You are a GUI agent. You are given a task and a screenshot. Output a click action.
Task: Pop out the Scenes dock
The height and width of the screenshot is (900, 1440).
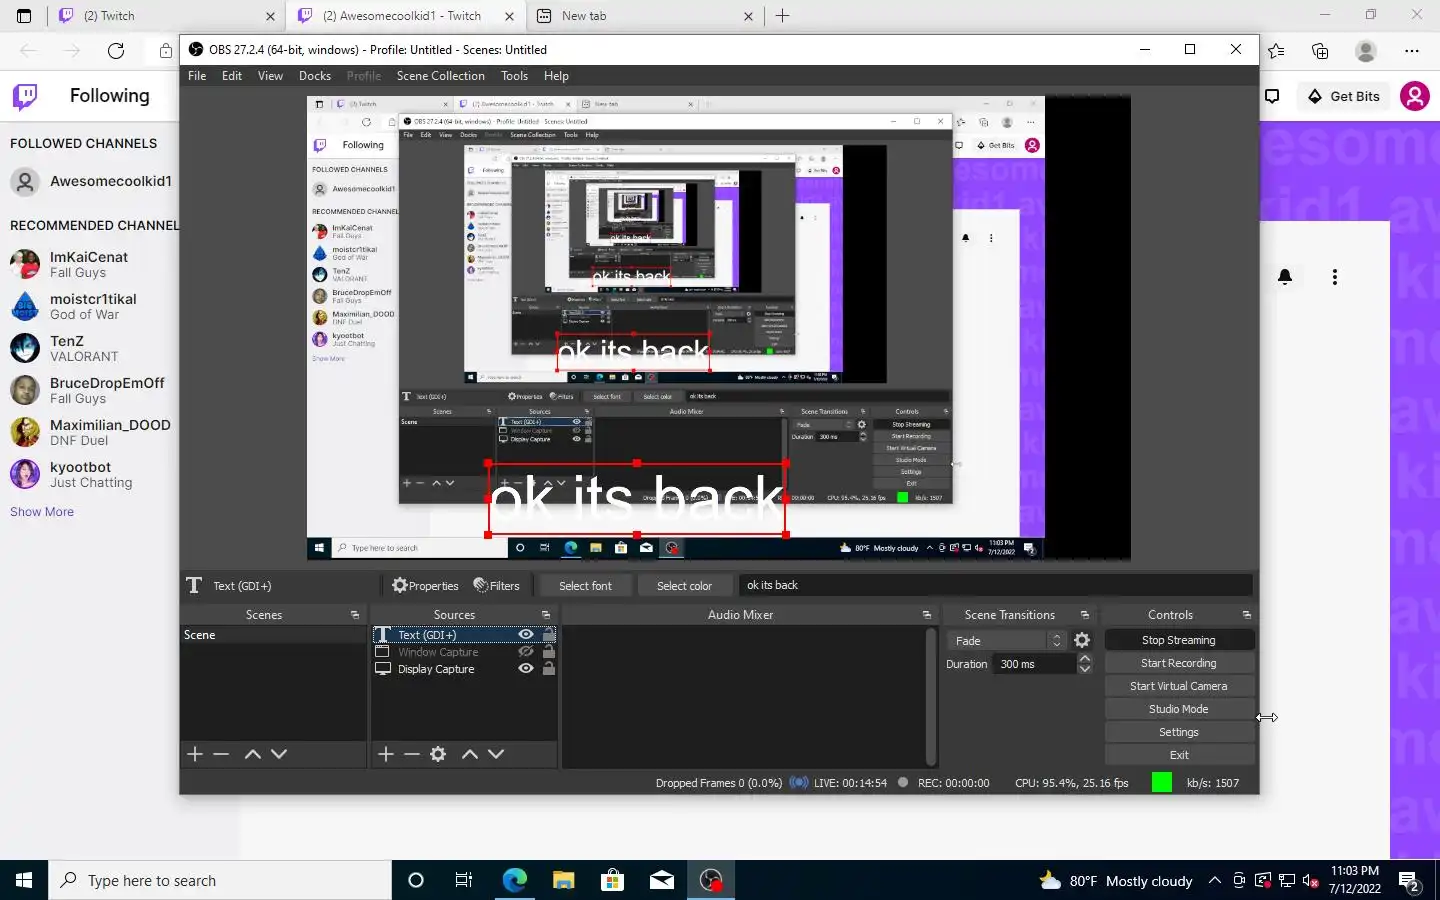pyautogui.click(x=355, y=615)
